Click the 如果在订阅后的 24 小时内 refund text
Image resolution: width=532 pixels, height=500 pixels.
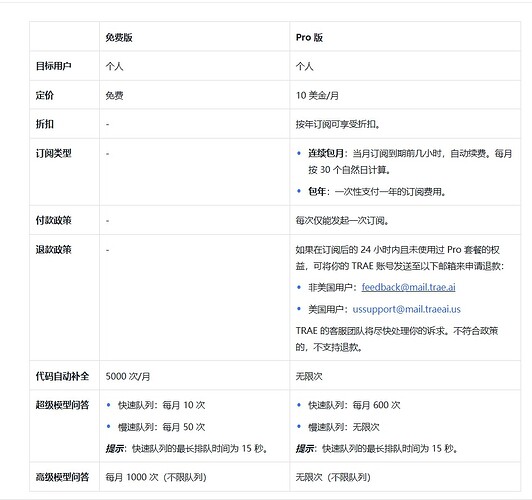[x=400, y=258]
